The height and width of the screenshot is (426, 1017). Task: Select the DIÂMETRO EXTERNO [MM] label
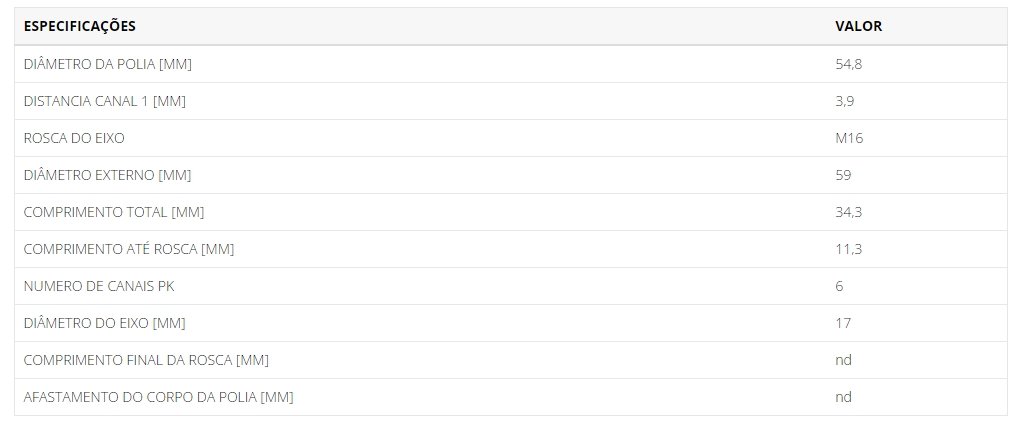pyautogui.click(x=107, y=175)
